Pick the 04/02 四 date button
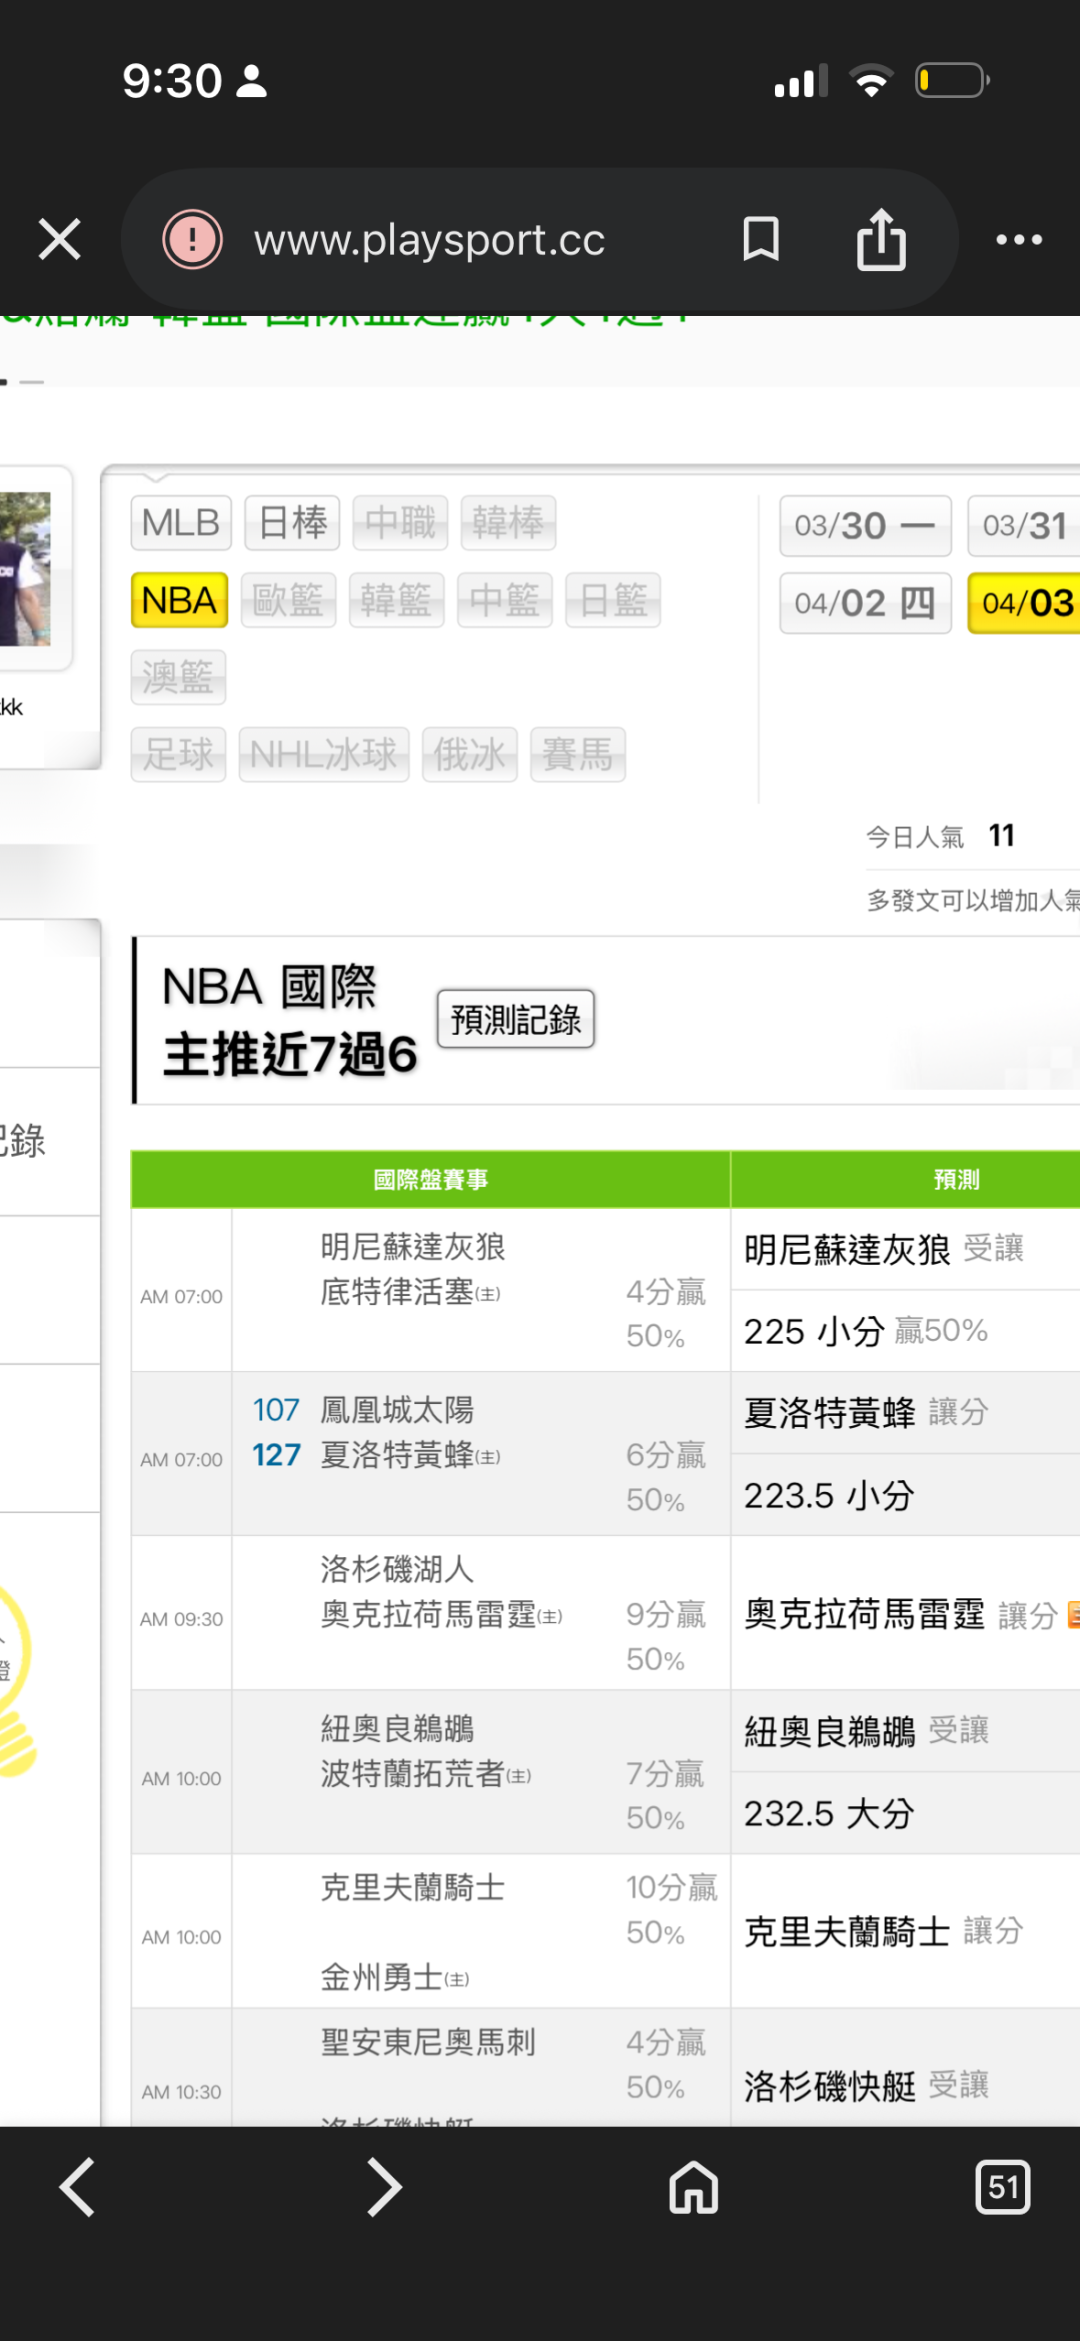This screenshot has width=1080, height=2341. (x=864, y=603)
